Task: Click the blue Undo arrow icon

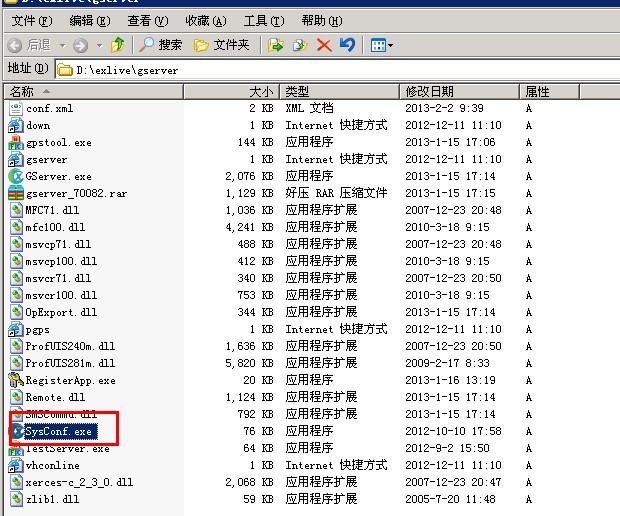Action: click(347, 45)
